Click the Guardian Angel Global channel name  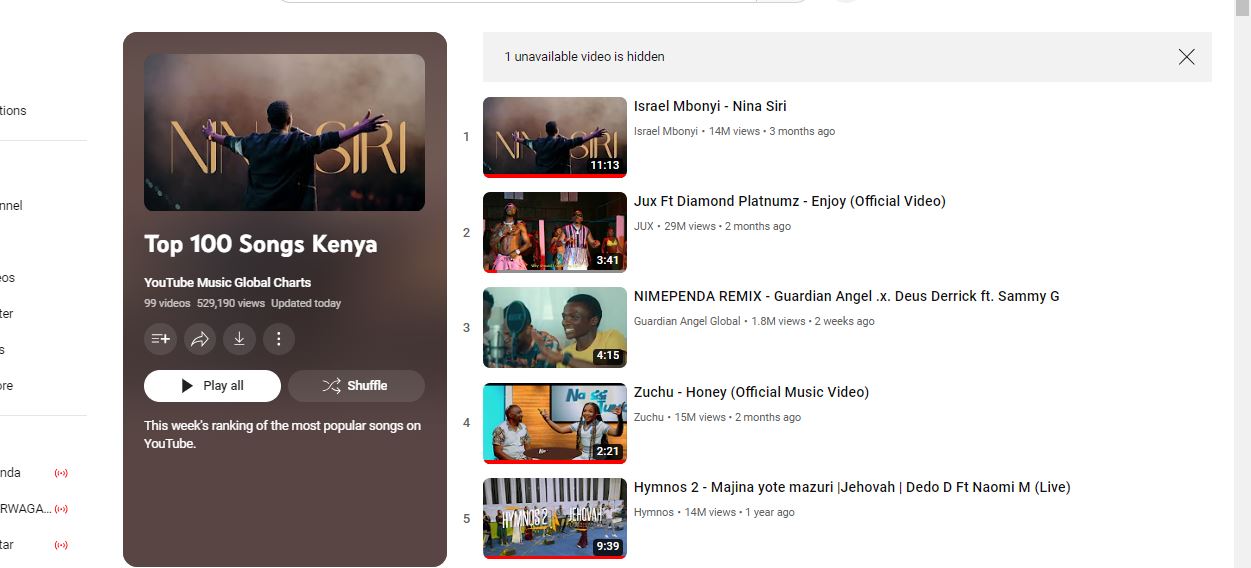tap(687, 321)
